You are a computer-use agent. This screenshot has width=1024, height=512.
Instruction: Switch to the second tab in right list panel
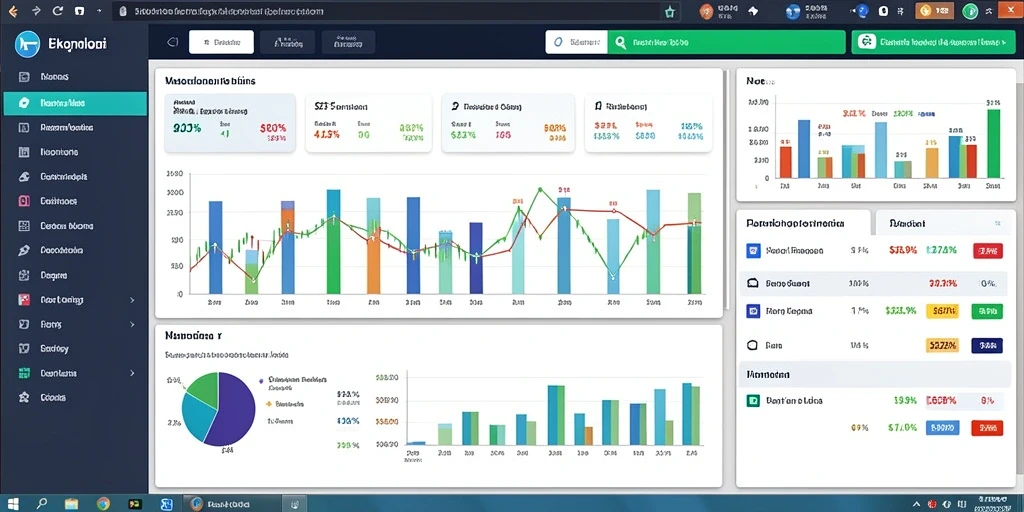coord(945,223)
